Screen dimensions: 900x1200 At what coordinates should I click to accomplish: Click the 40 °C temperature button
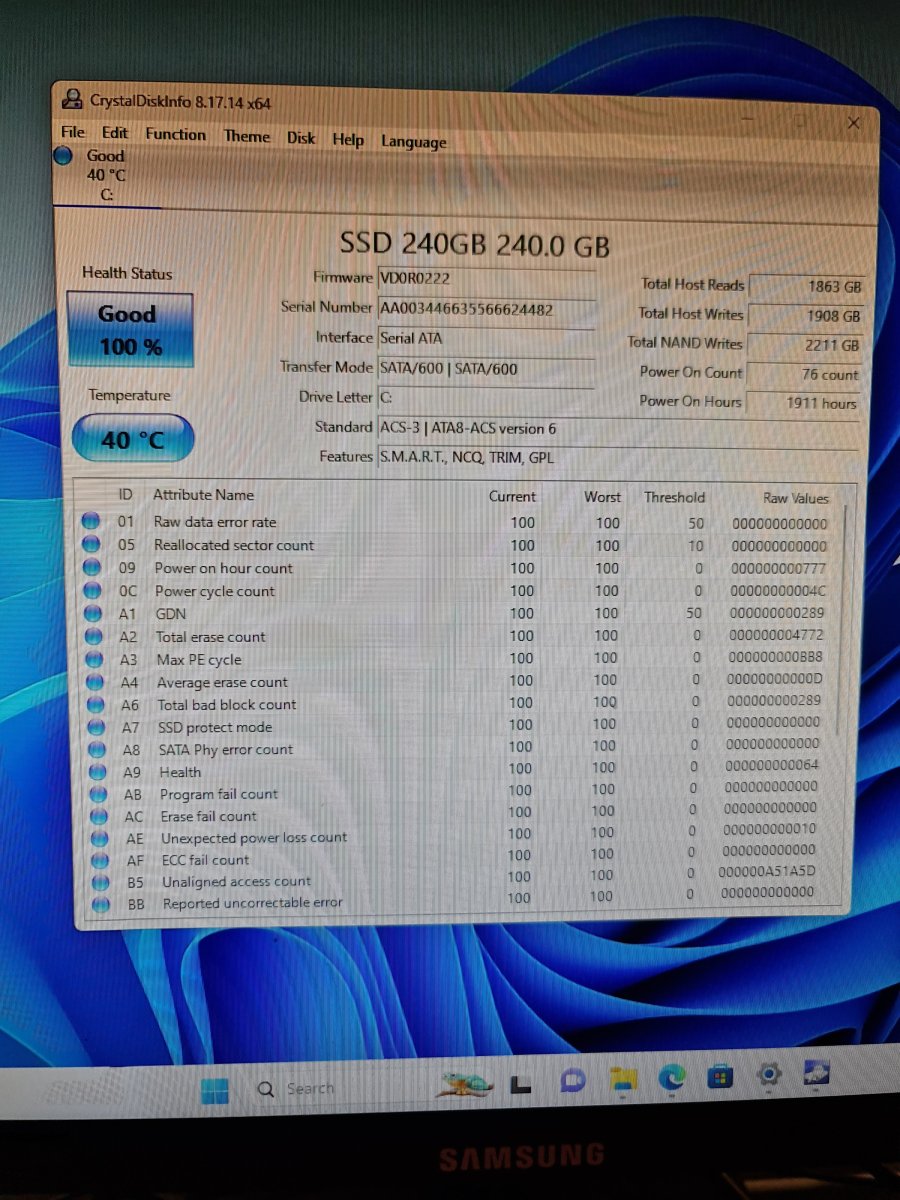point(133,439)
